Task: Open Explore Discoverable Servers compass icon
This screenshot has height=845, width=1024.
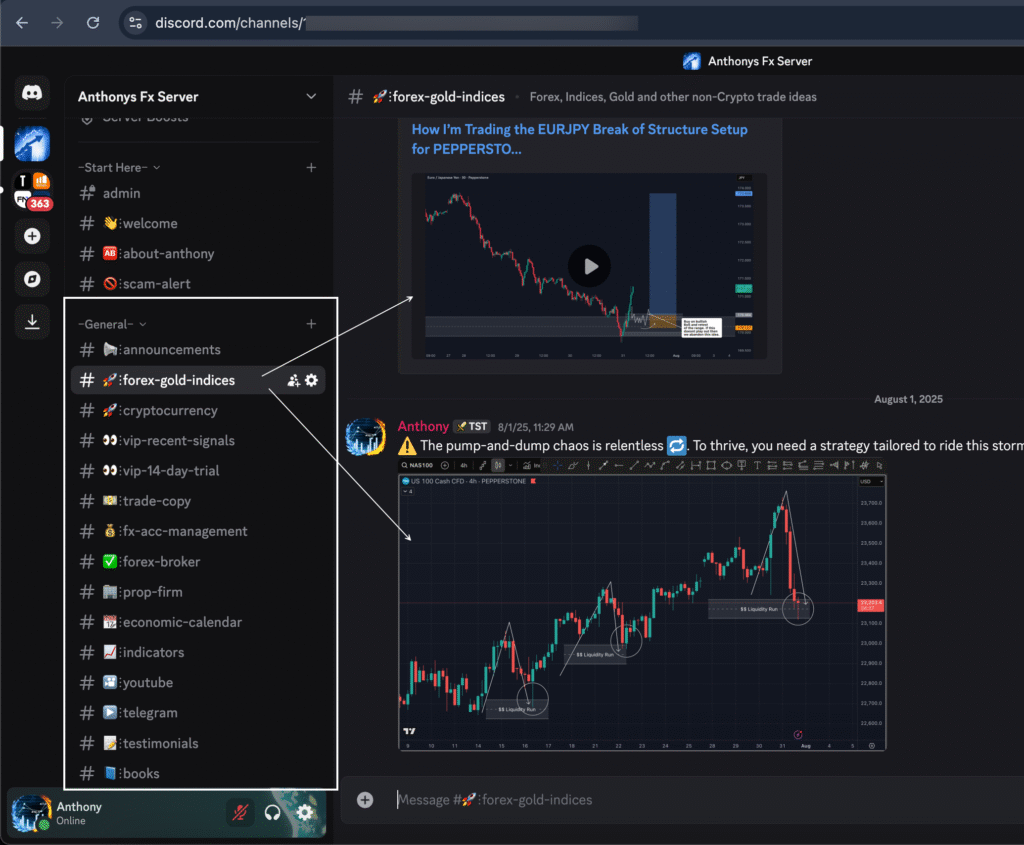Action: [32, 279]
